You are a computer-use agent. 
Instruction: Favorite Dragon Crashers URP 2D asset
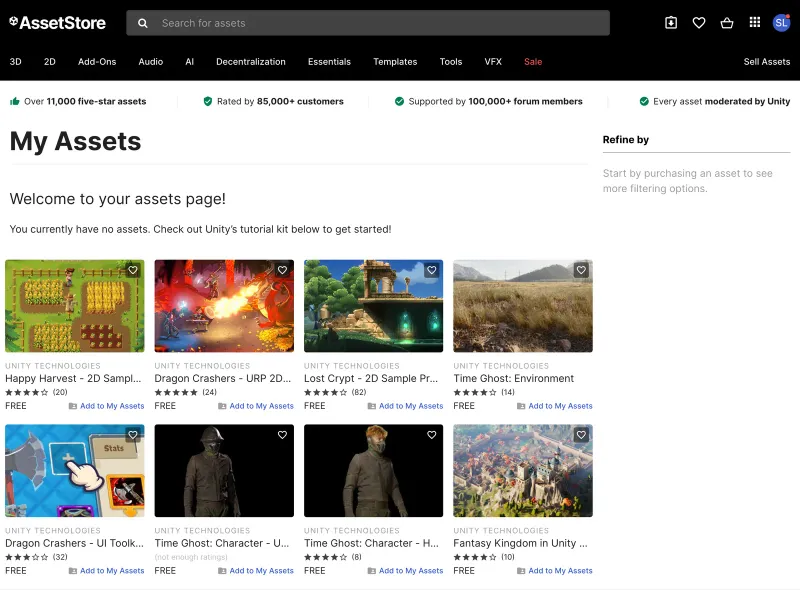282,270
